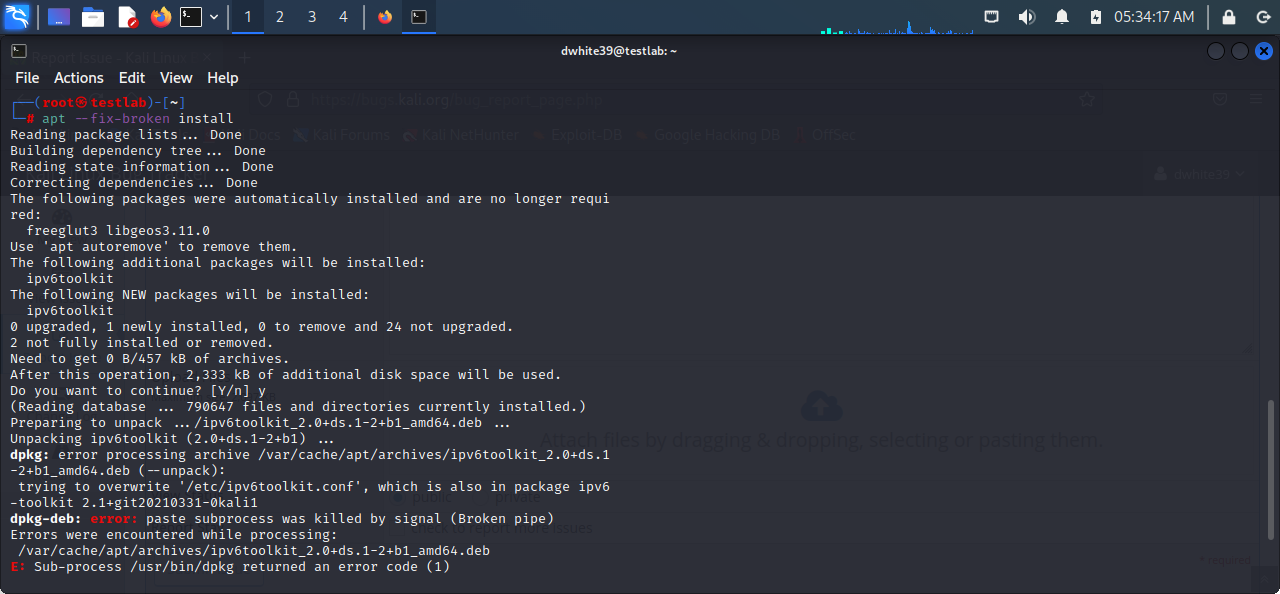The image size is (1280, 594).
Task: Open the Actions menu in terminal
Action: click(x=78, y=78)
